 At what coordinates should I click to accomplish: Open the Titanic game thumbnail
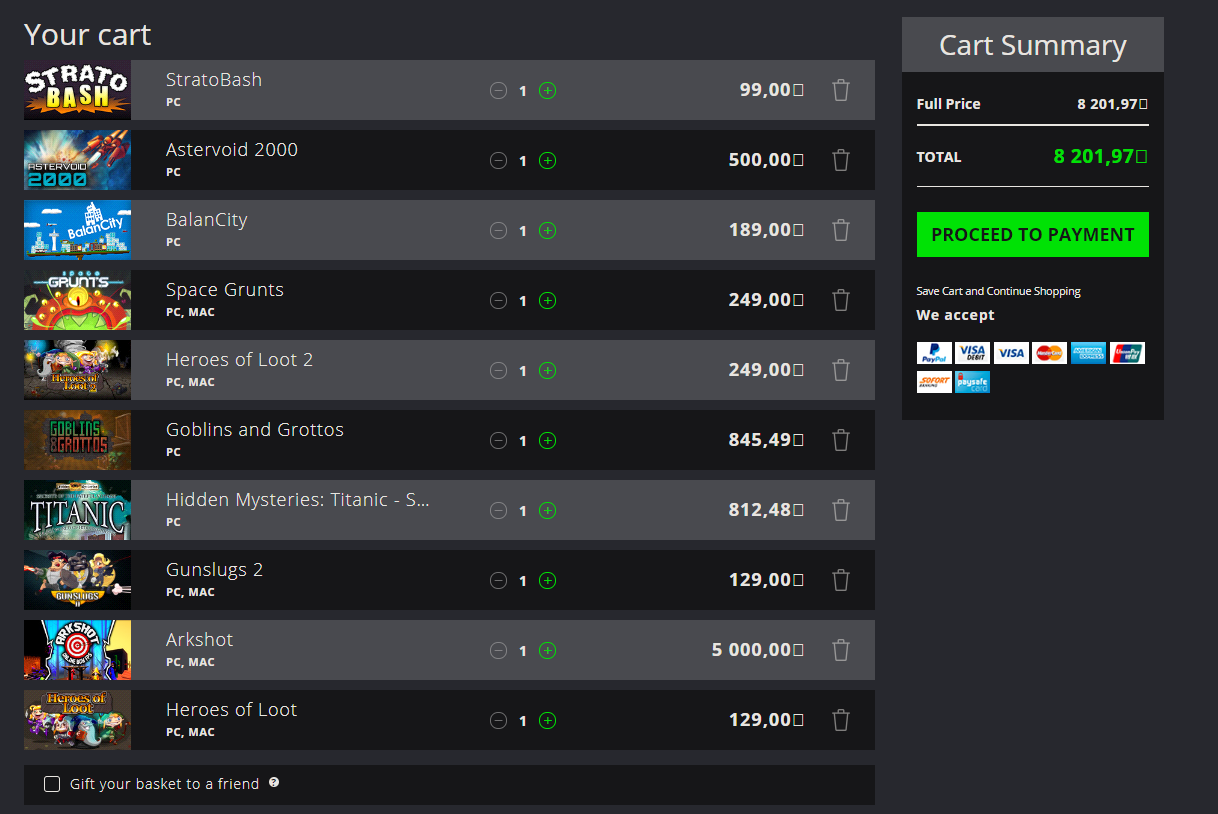[77, 510]
